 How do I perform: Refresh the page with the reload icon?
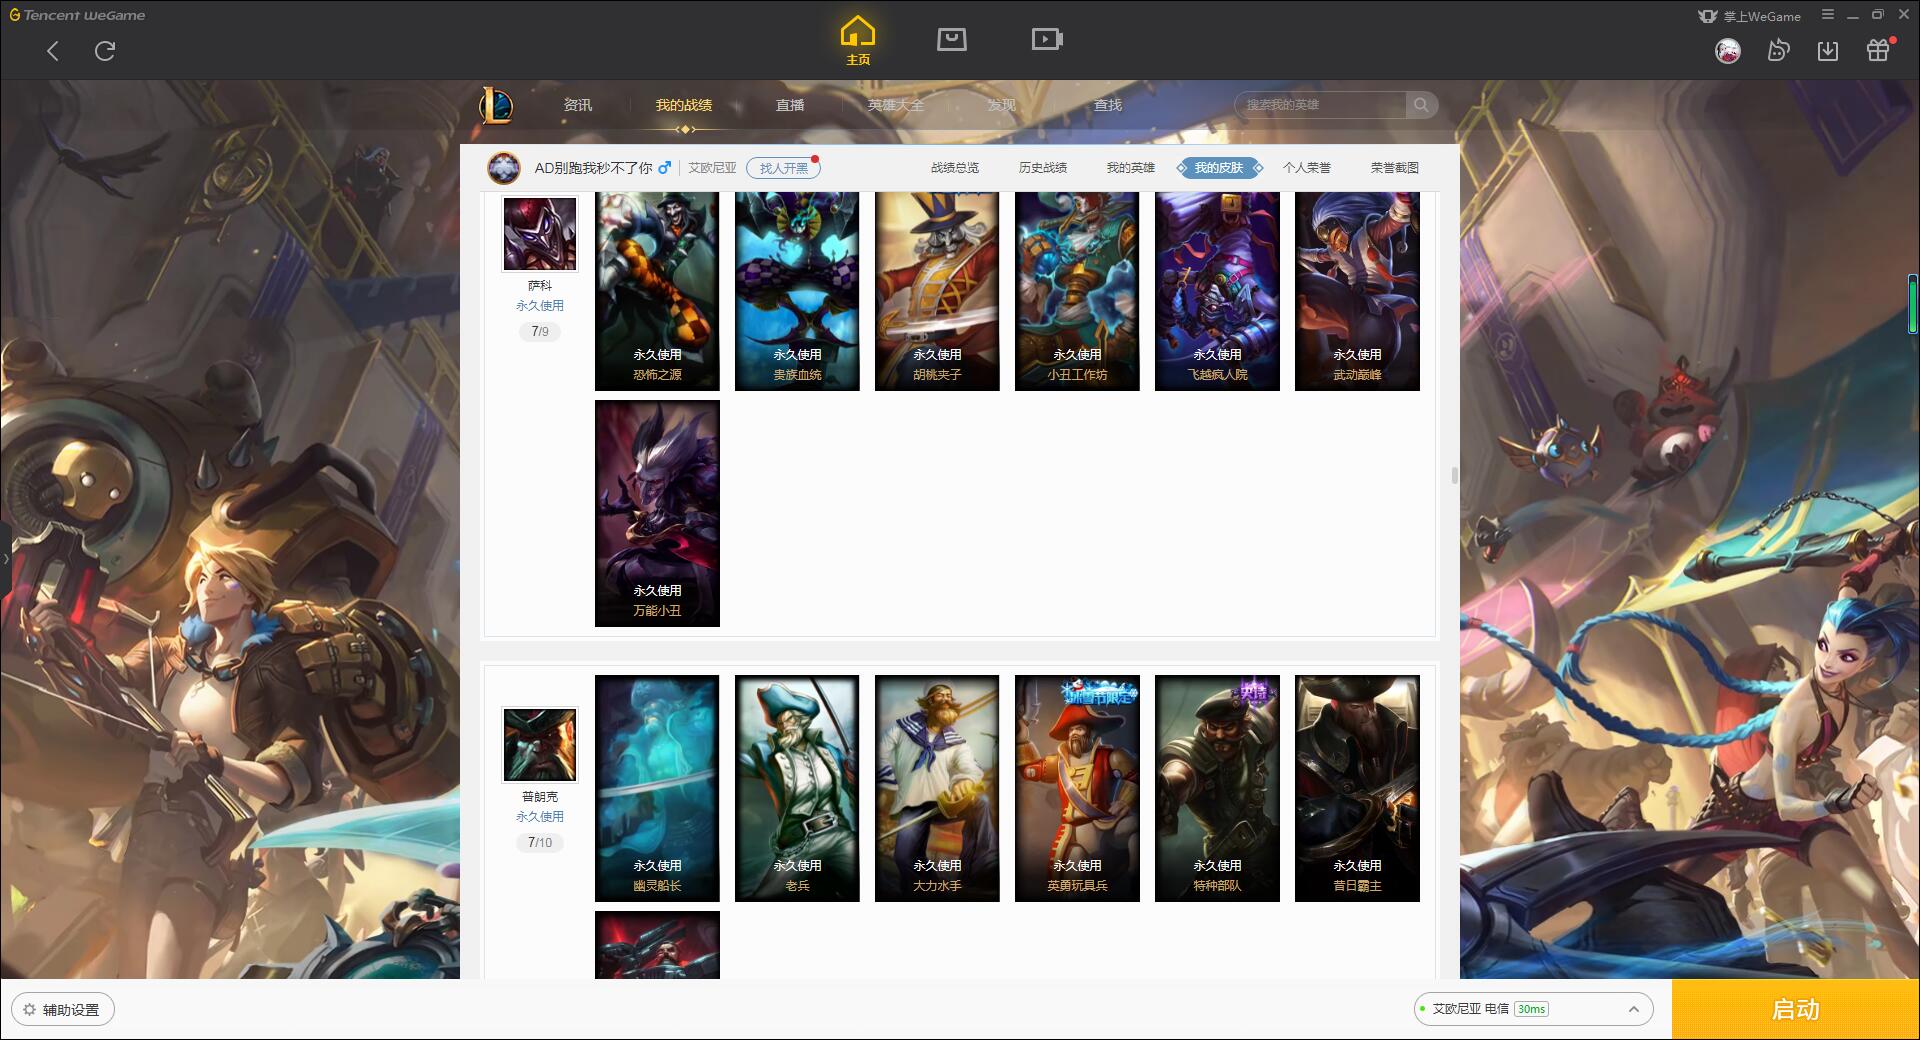coord(105,51)
